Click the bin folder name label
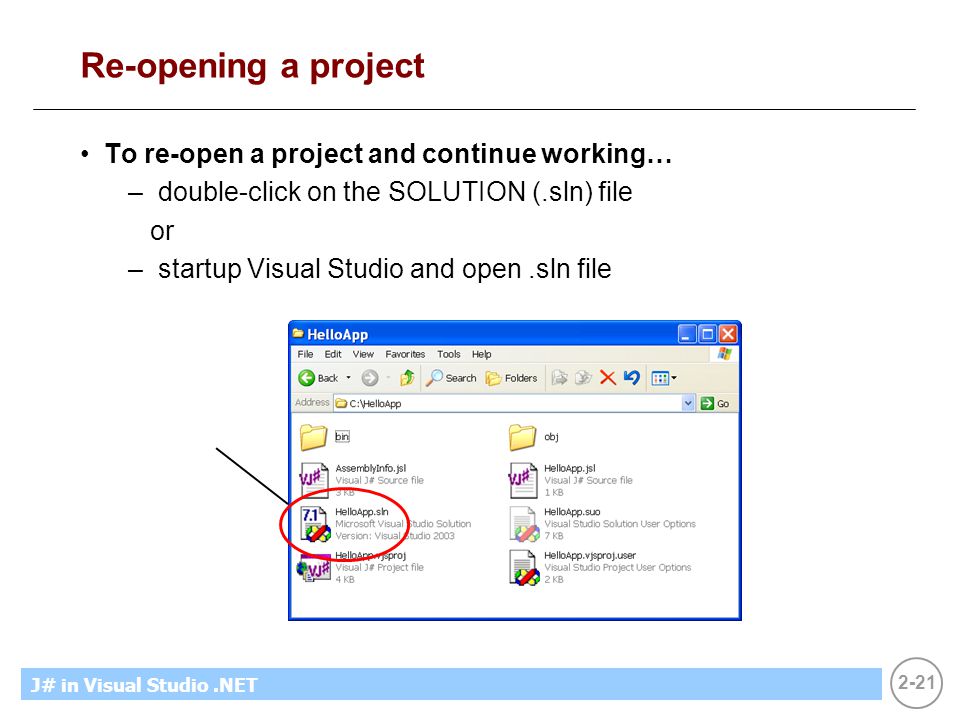This screenshot has width=960, height=720. (x=342, y=437)
